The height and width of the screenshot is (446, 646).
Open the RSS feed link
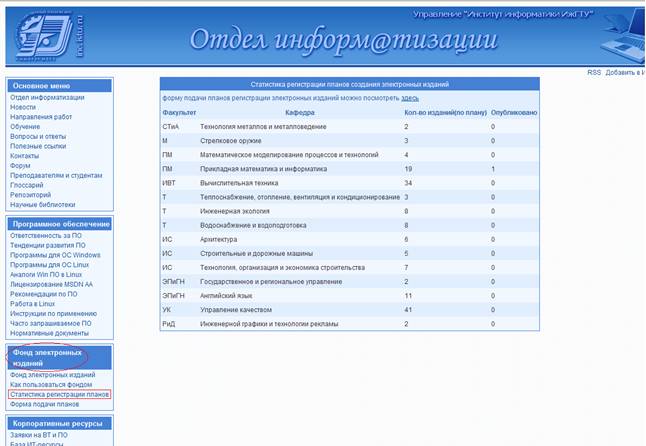(x=594, y=72)
